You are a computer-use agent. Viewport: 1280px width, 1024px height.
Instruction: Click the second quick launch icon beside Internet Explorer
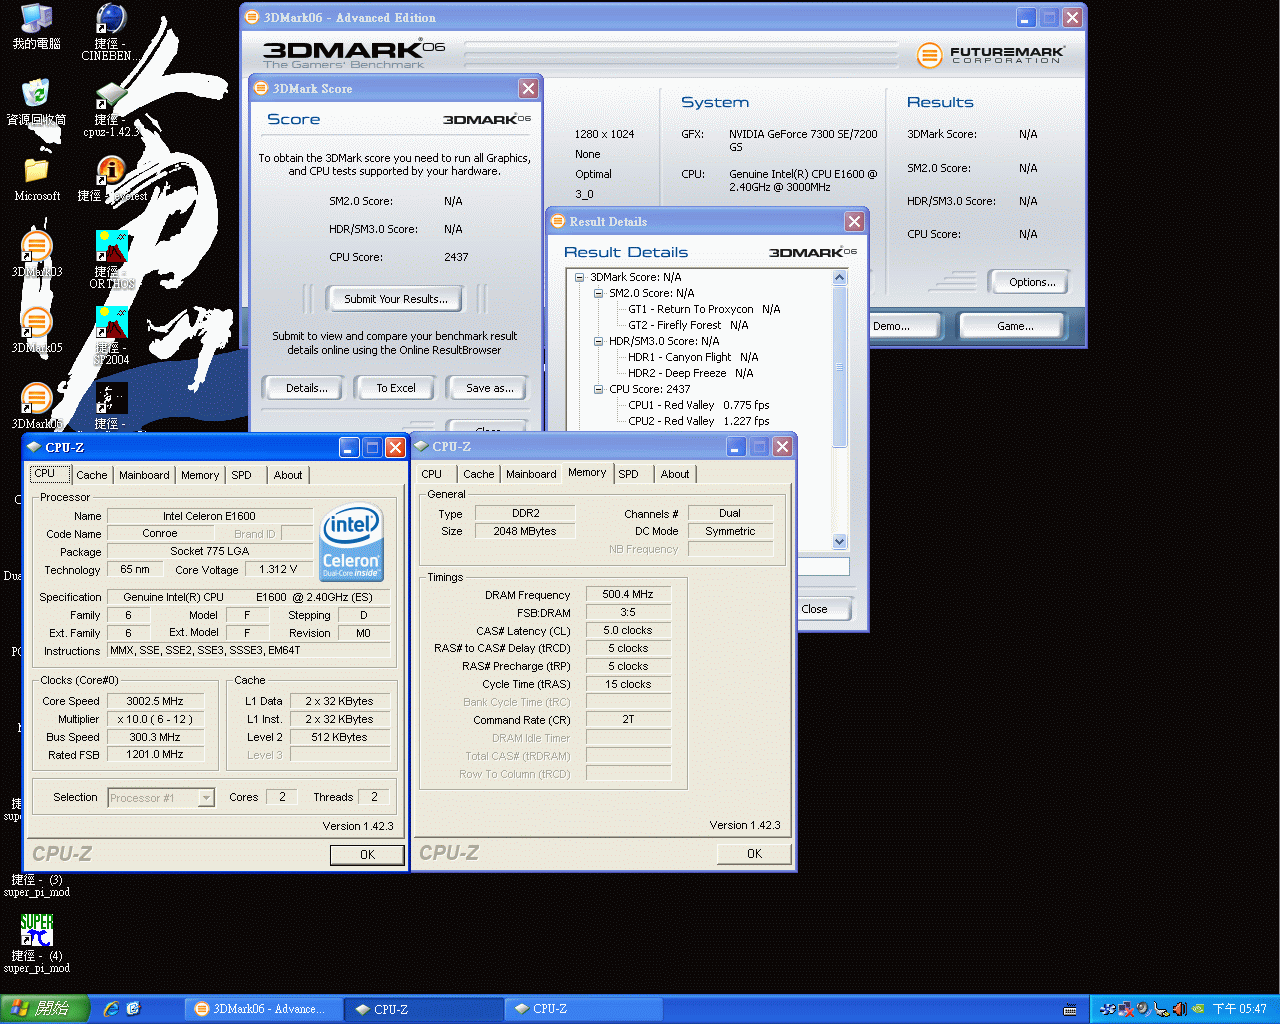pos(133,1009)
